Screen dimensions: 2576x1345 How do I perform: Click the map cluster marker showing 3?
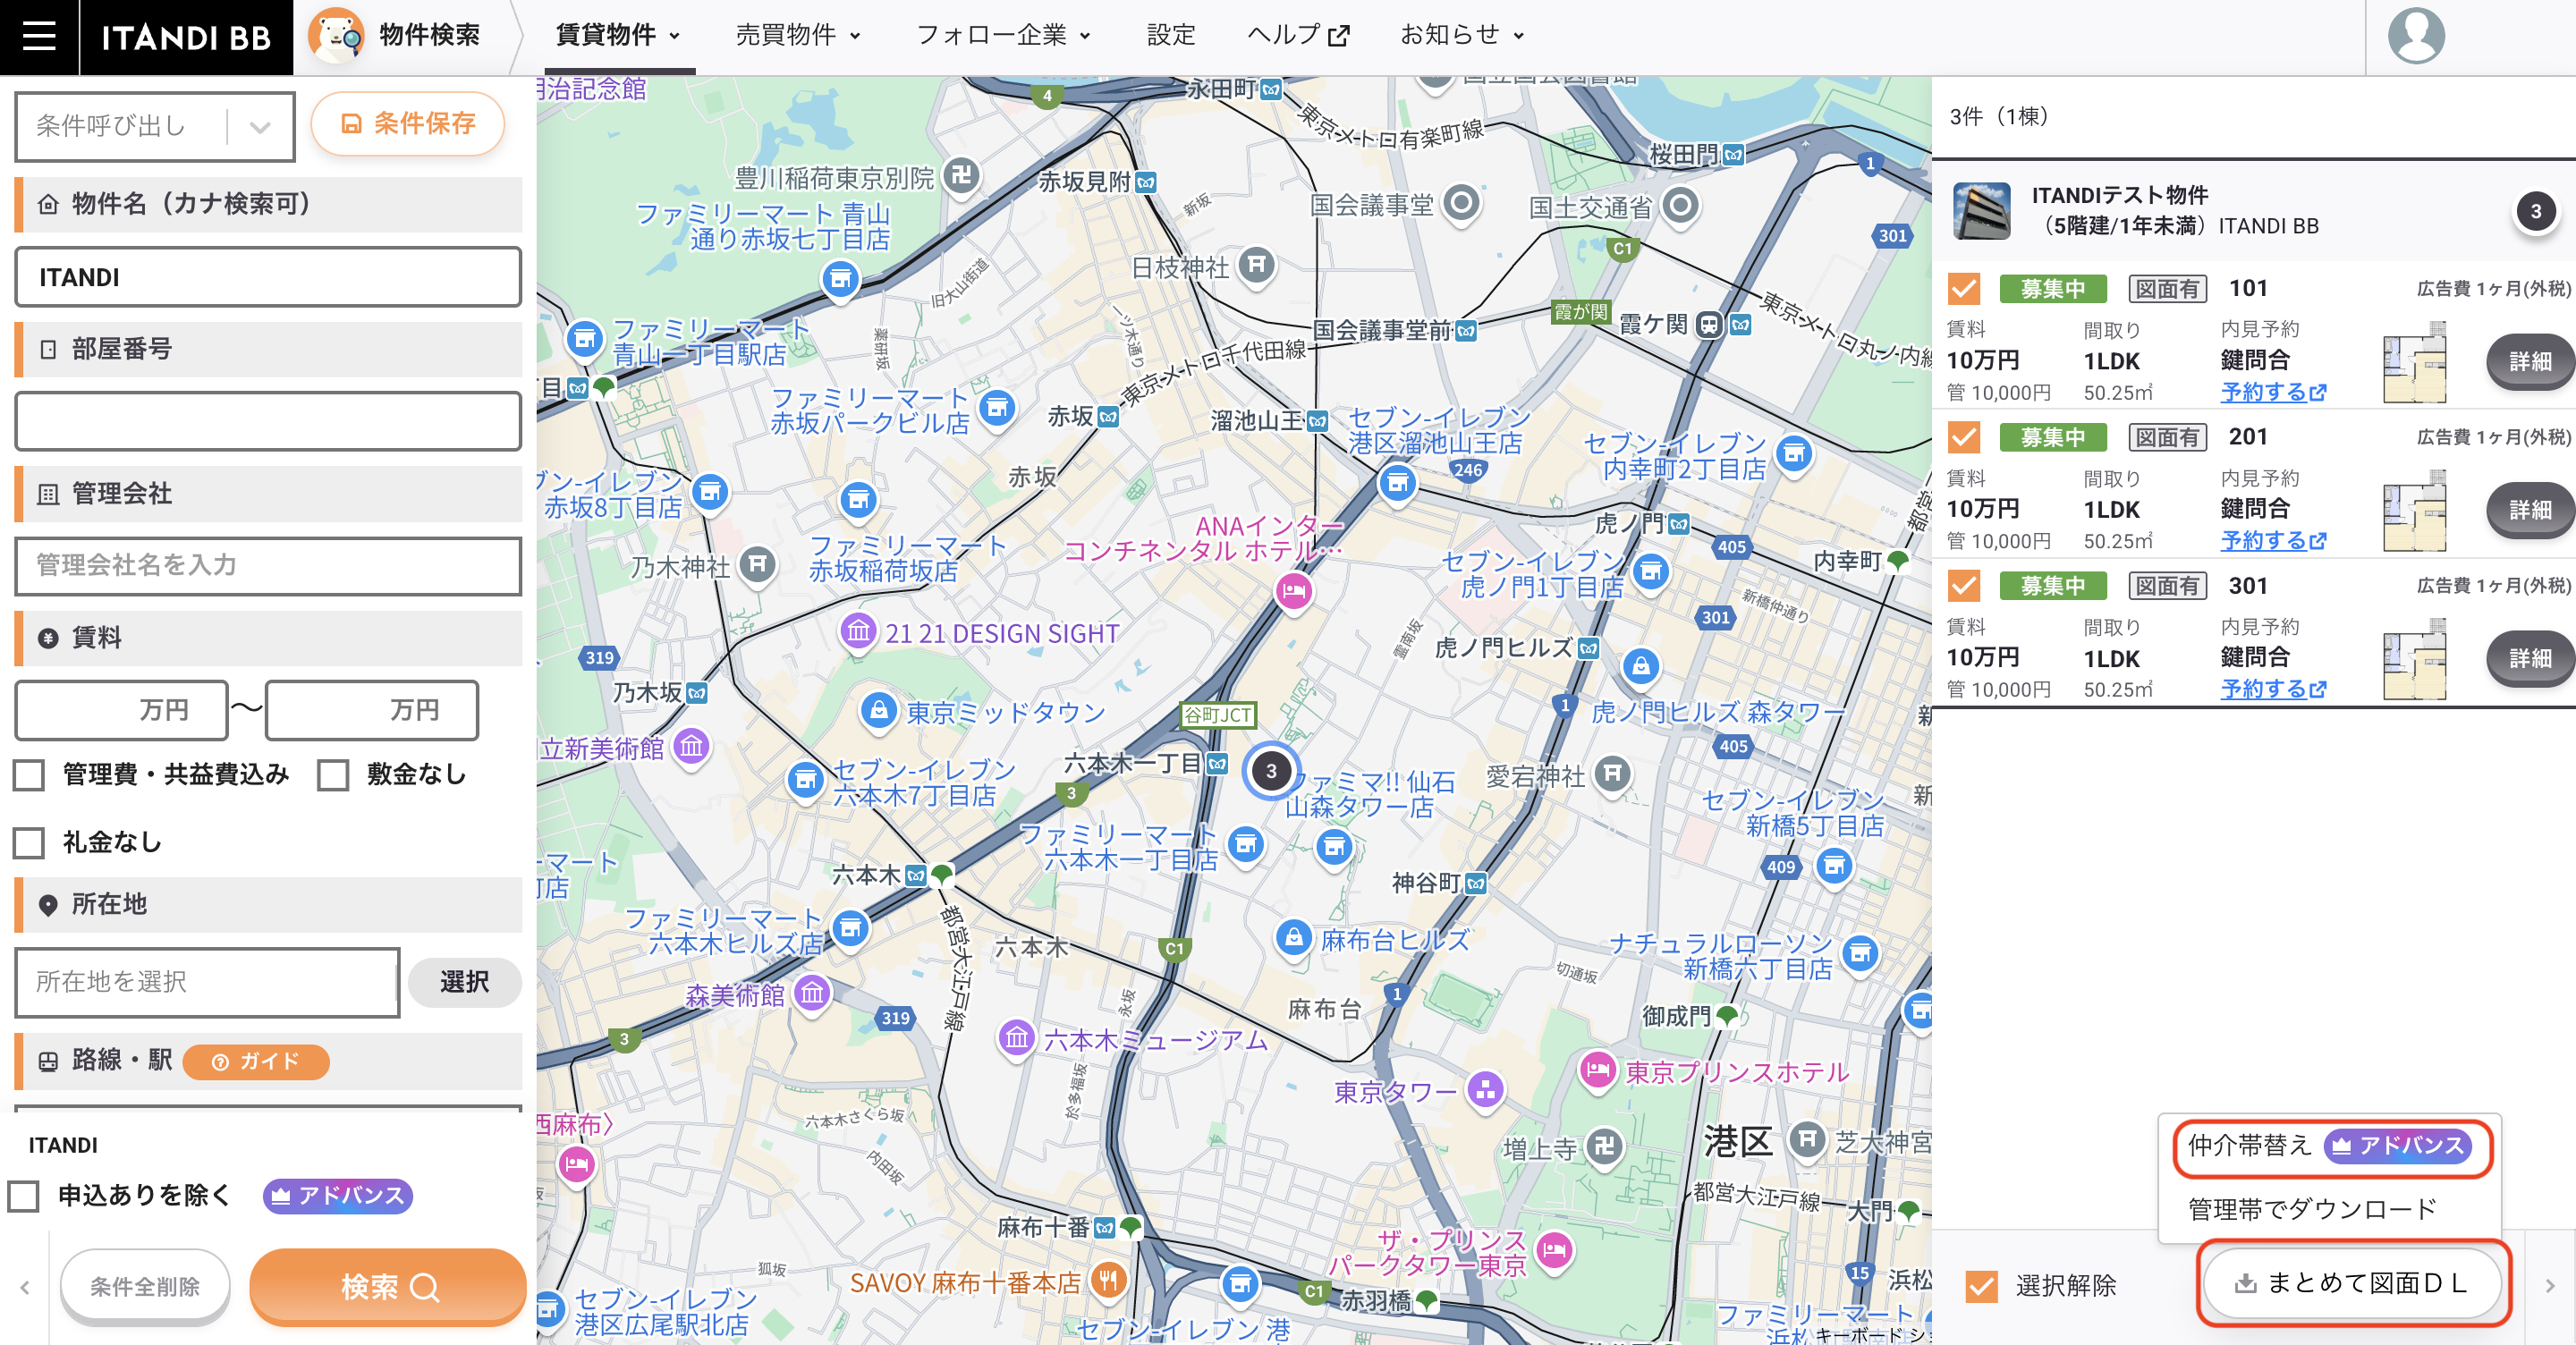pos(1271,770)
